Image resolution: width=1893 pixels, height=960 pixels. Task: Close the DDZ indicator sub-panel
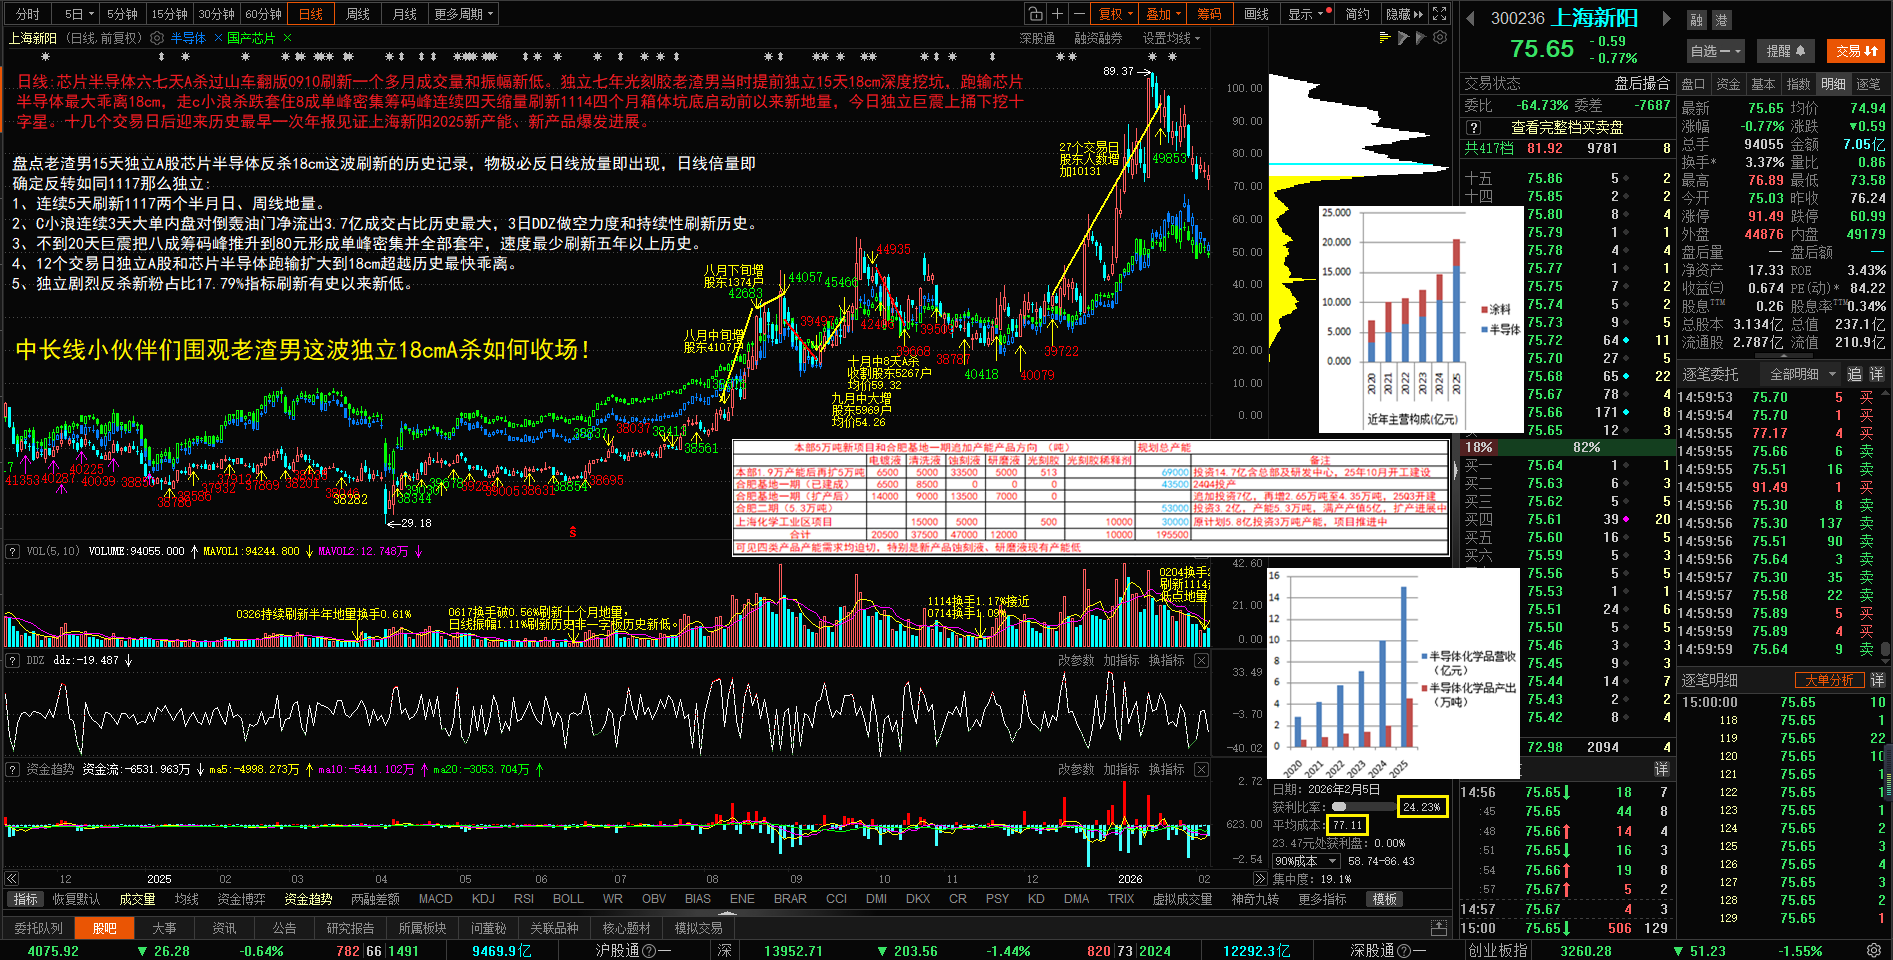click(x=1202, y=660)
